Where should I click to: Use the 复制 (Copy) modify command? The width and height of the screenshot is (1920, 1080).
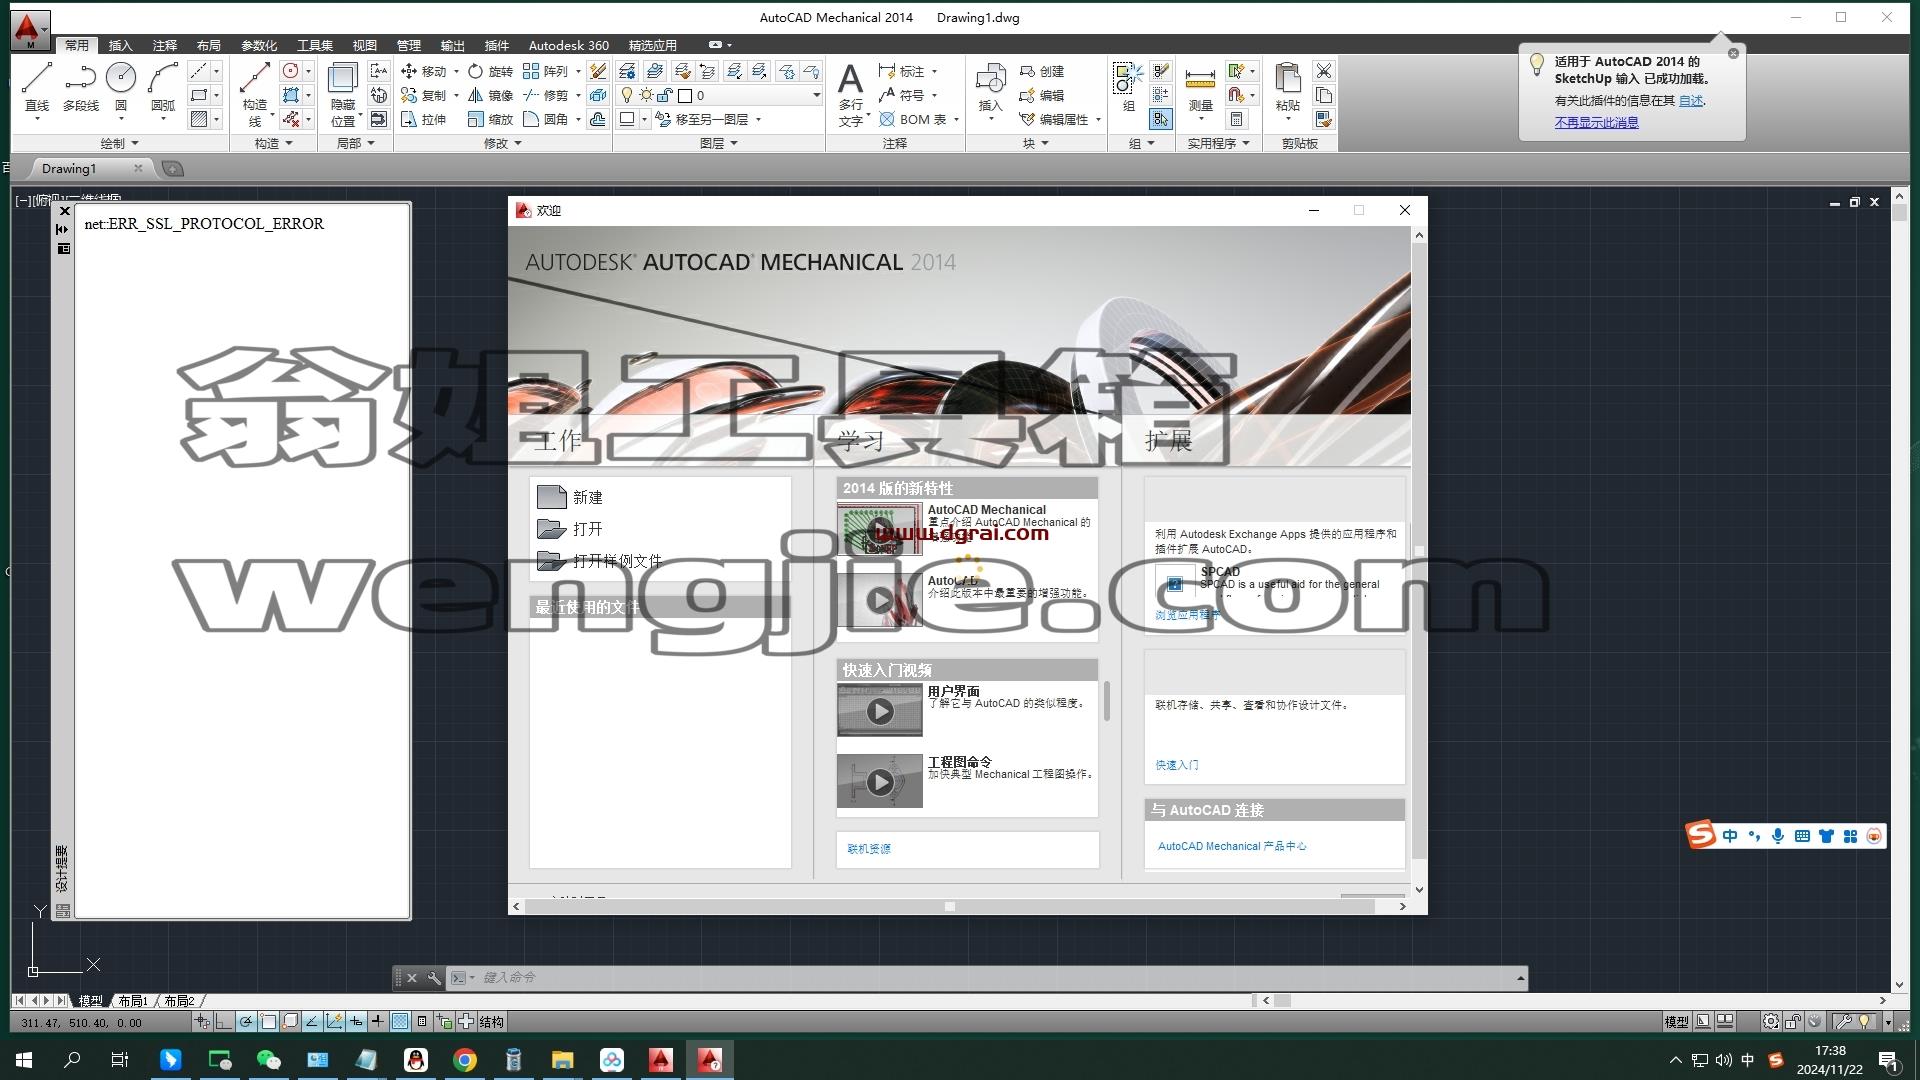click(424, 95)
